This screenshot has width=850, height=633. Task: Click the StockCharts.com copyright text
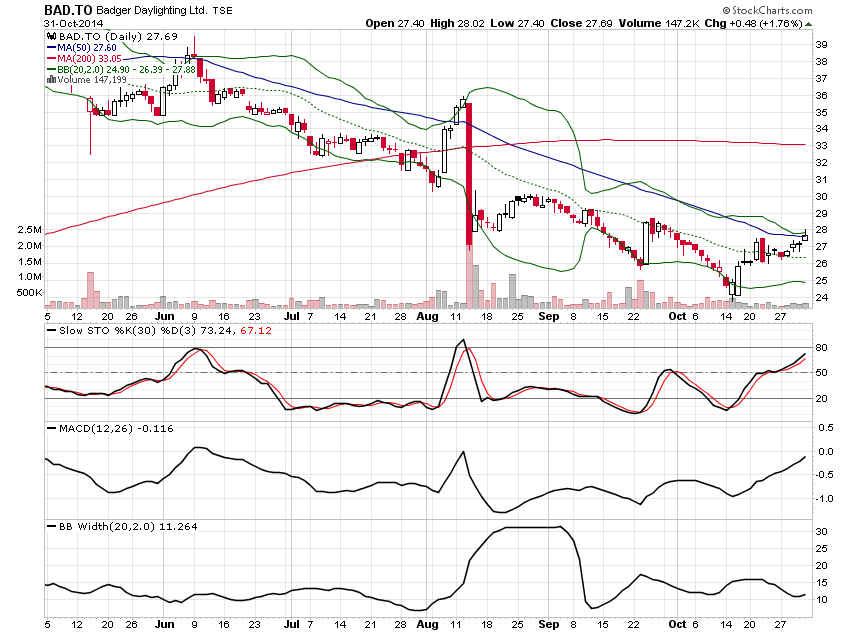pyautogui.click(x=768, y=10)
